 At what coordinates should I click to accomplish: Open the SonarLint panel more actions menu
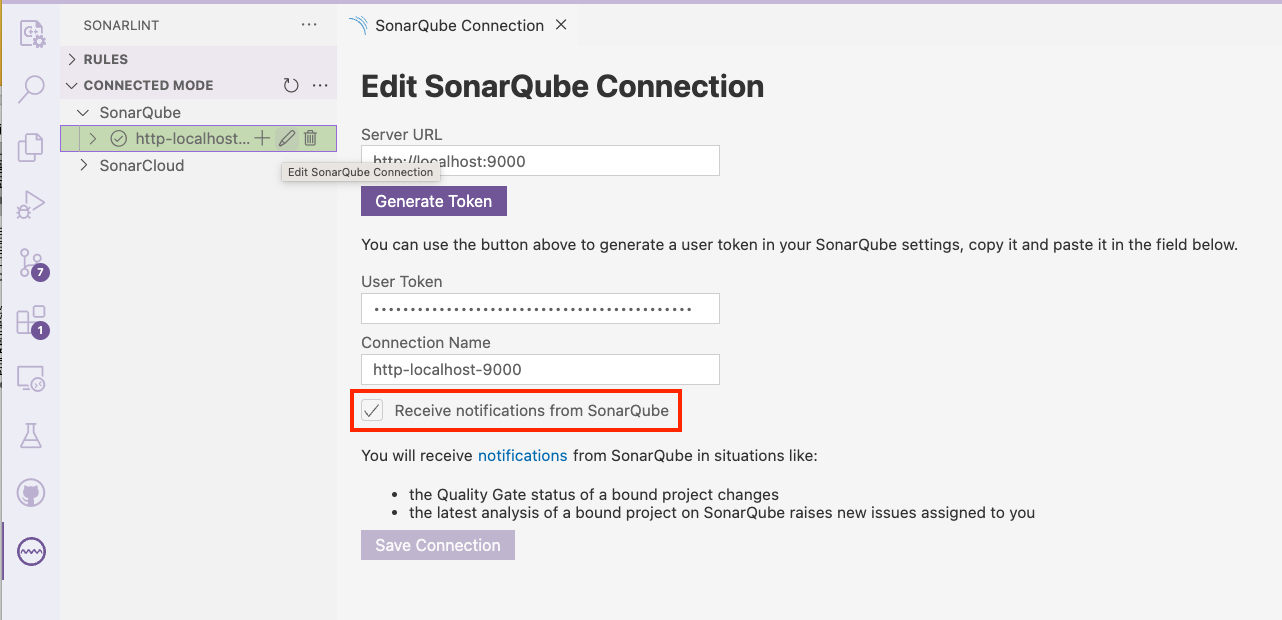click(x=310, y=25)
